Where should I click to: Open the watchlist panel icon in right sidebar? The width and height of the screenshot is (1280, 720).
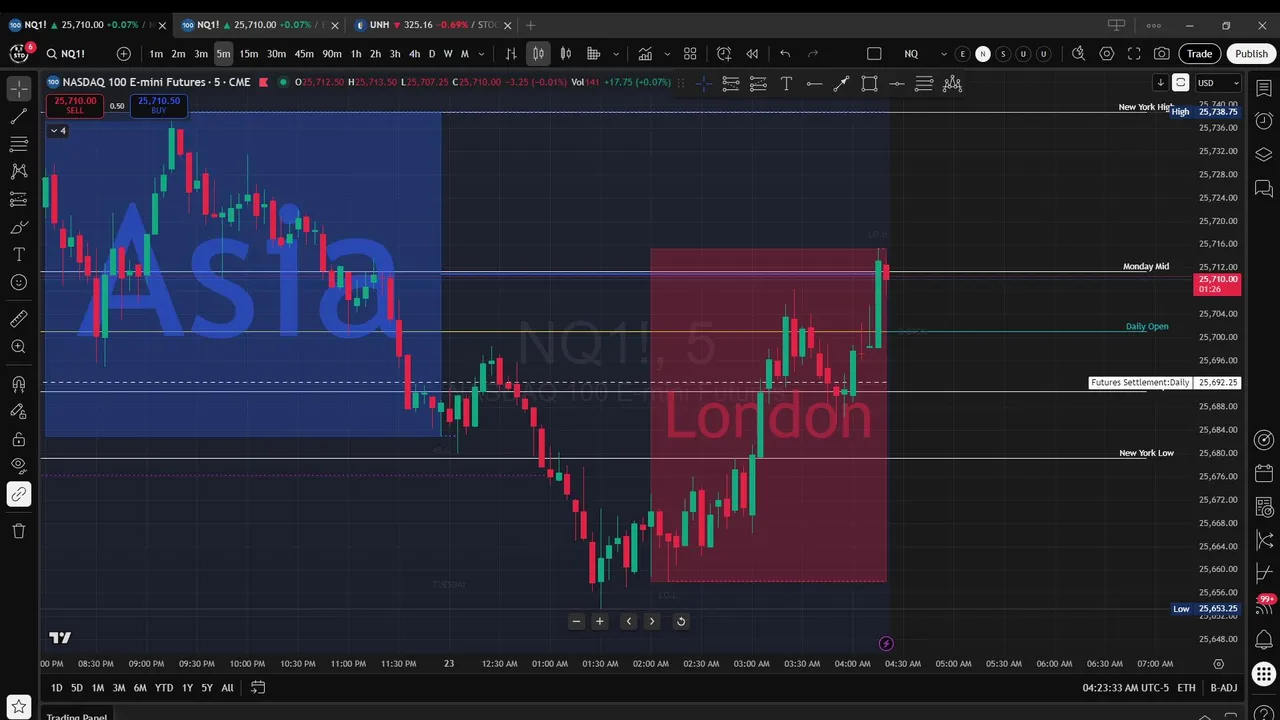[1264, 88]
